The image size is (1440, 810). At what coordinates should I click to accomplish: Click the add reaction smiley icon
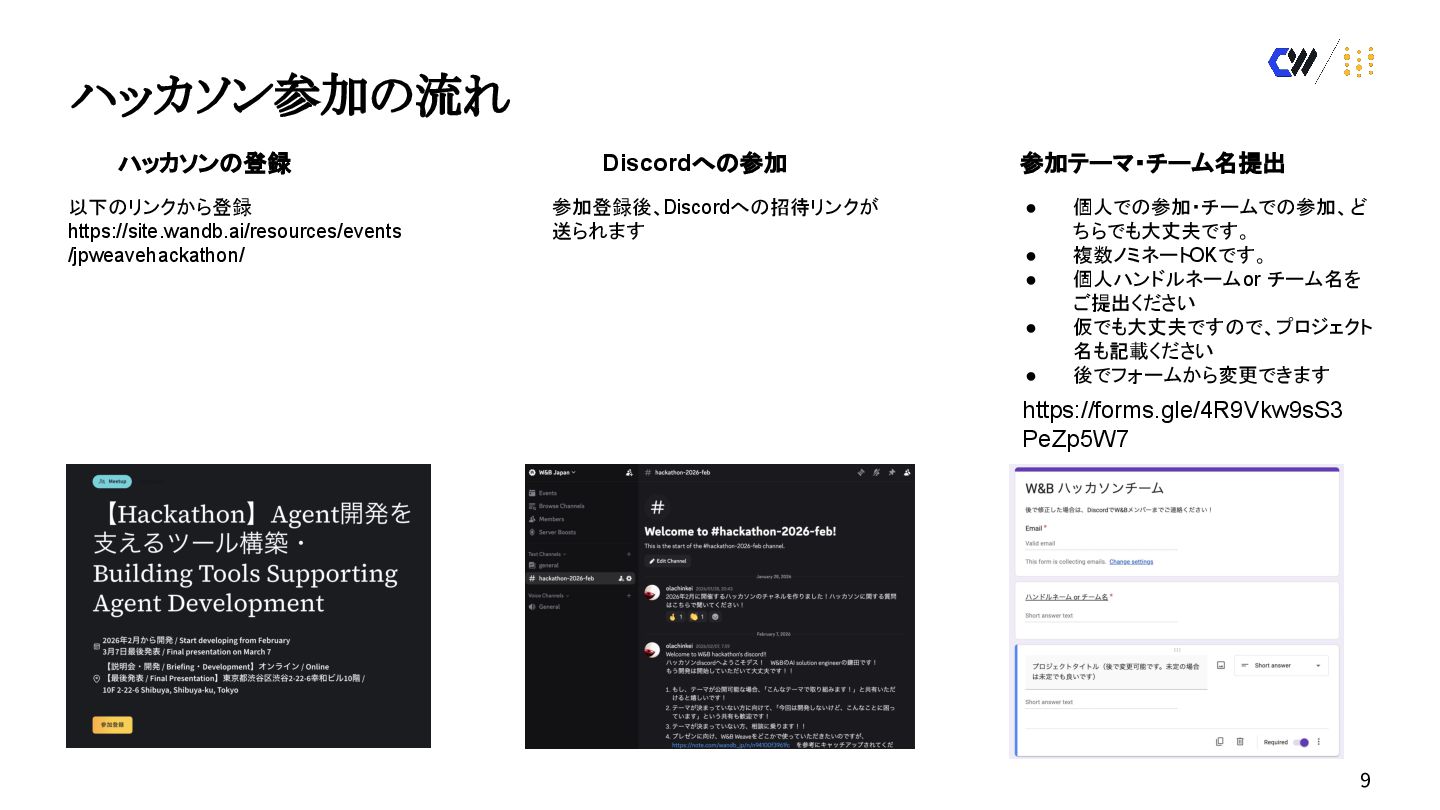click(x=715, y=617)
